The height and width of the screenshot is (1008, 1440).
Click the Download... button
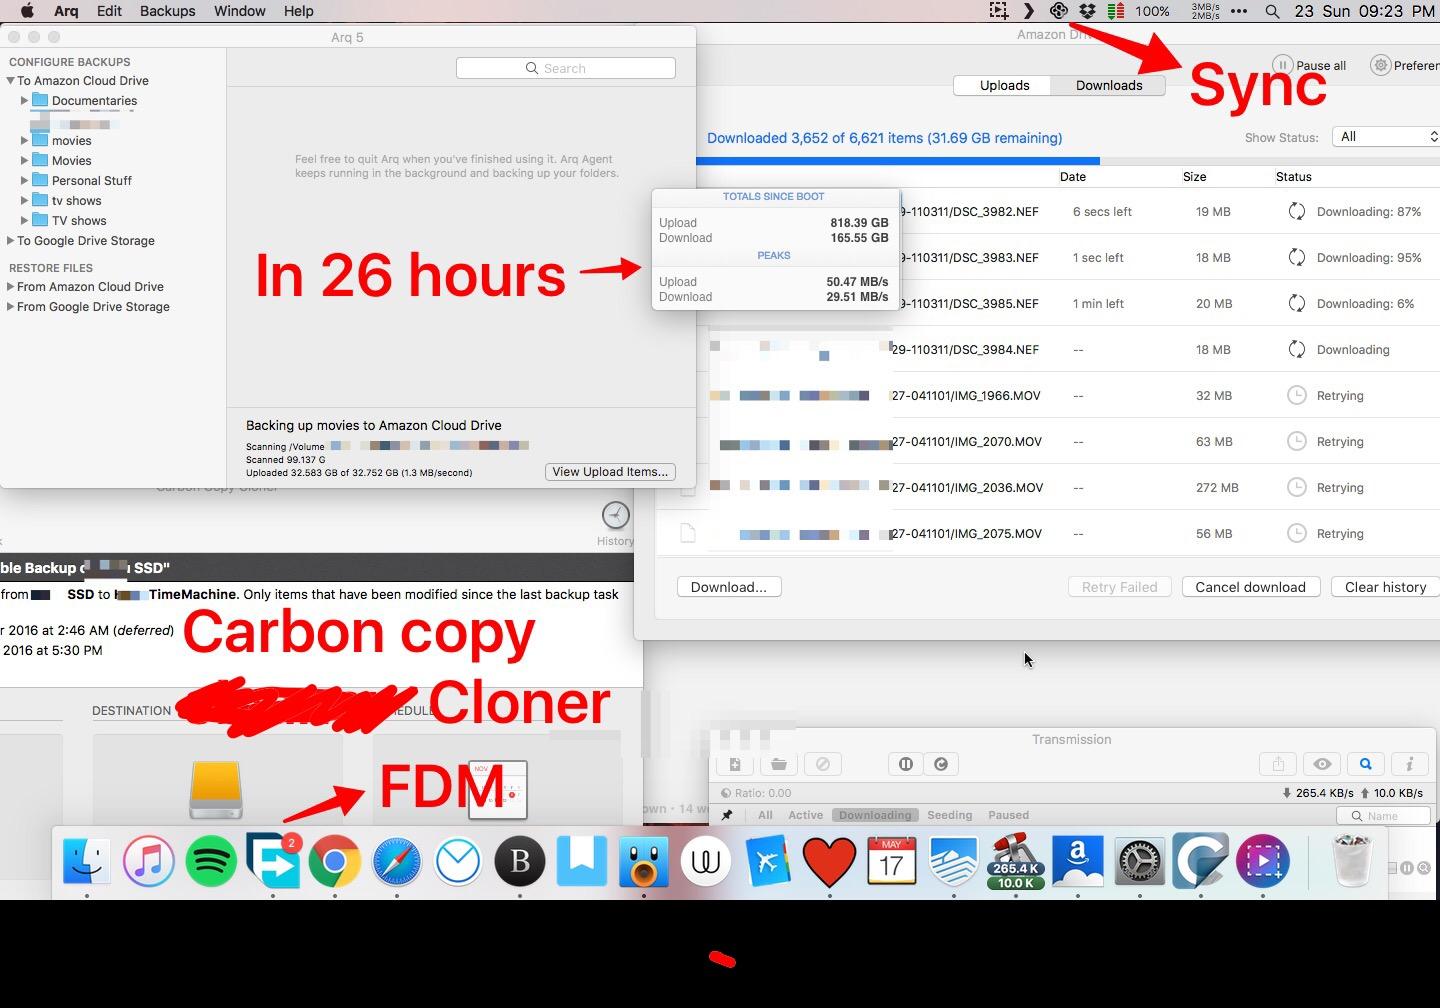729,587
